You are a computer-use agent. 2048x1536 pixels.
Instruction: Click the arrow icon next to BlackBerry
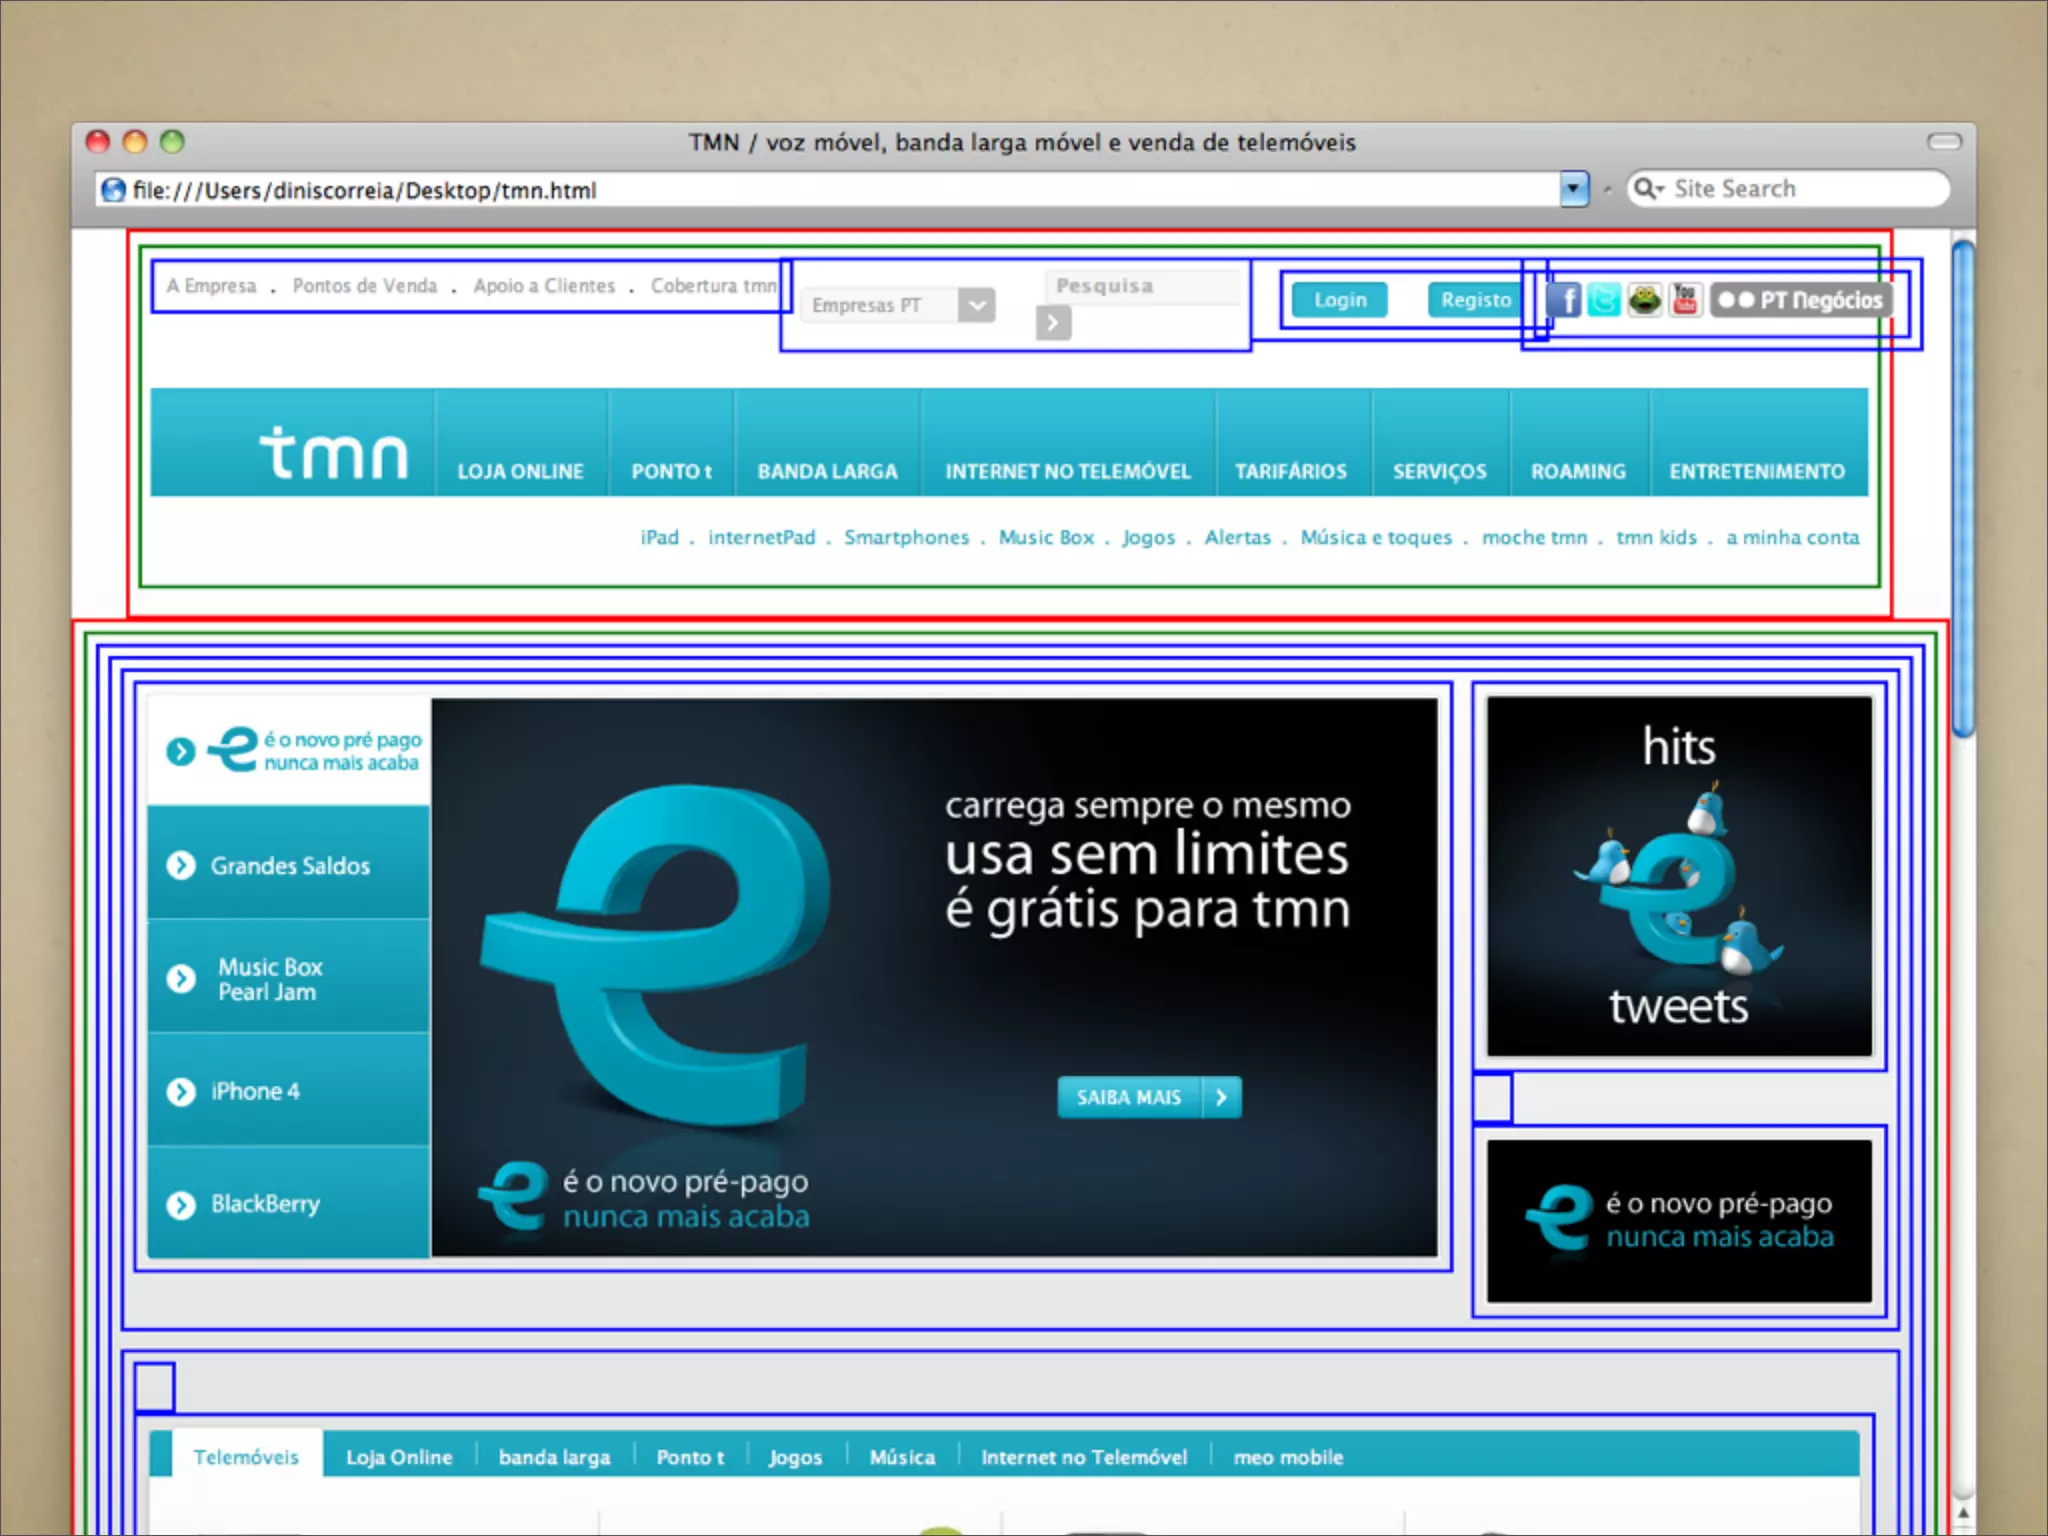[181, 1205]
